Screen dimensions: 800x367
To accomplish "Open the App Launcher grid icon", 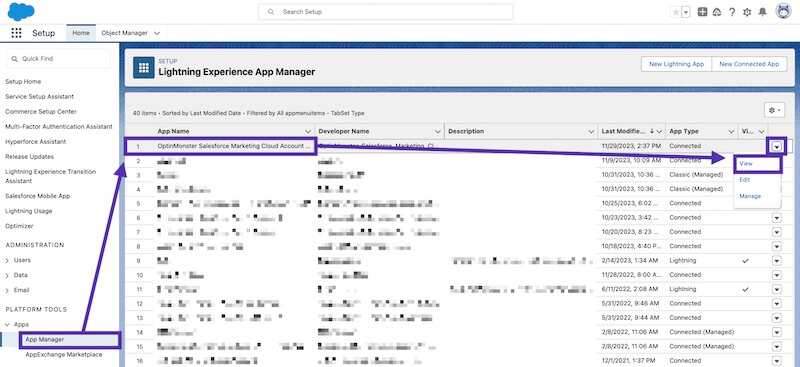I will [x=16, y=33].
